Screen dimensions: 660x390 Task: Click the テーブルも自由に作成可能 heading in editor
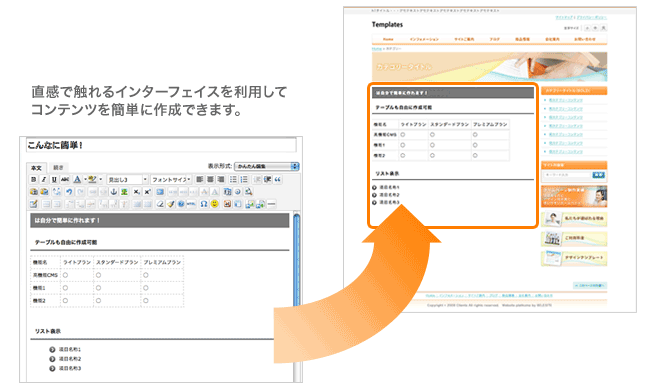pos(66,242)
